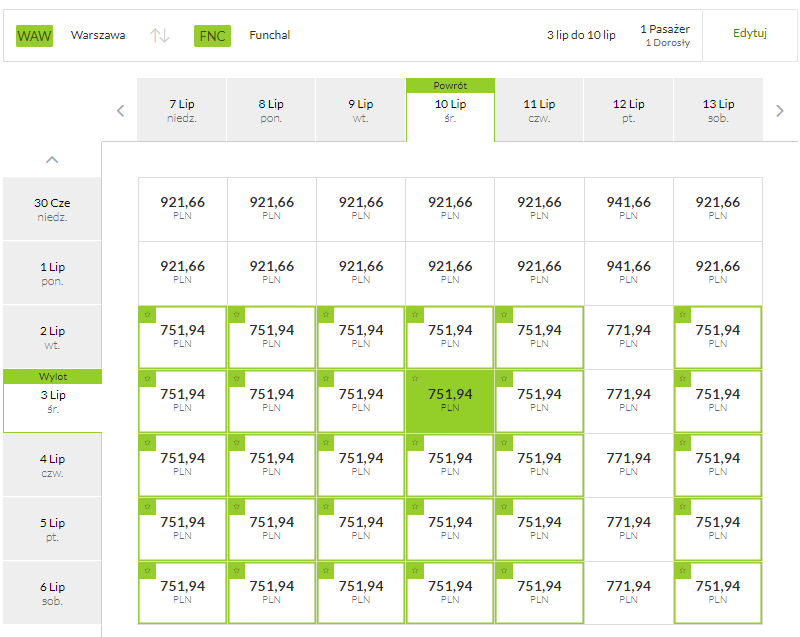Image resolution: width=800 pixels, height=637 pixels.
Task: Pick 921,66 PLN fare for 1 Lip and 9 Lip
Action: [361, 273]
